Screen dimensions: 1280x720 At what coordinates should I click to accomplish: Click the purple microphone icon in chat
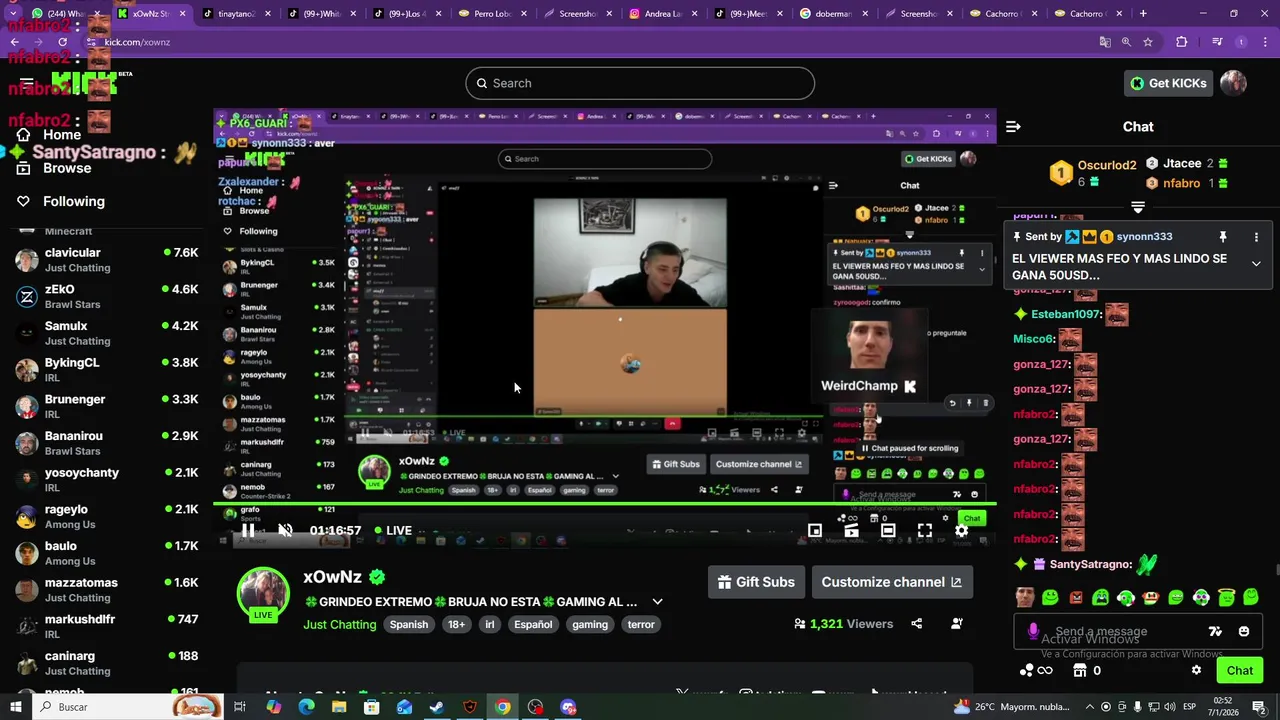pyautogui.click(x=1033, y=632)
